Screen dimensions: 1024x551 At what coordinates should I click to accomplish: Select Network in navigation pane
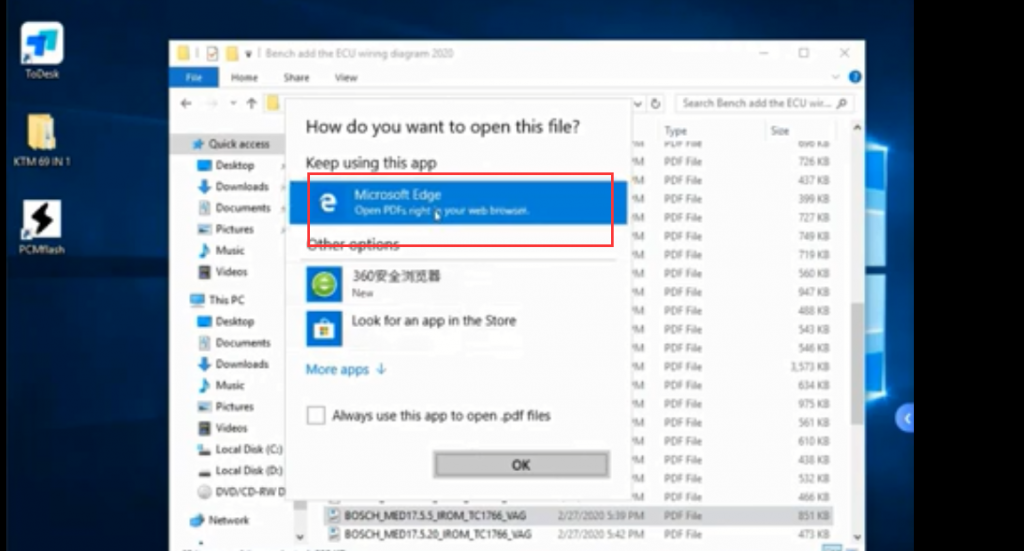point(228,520)
